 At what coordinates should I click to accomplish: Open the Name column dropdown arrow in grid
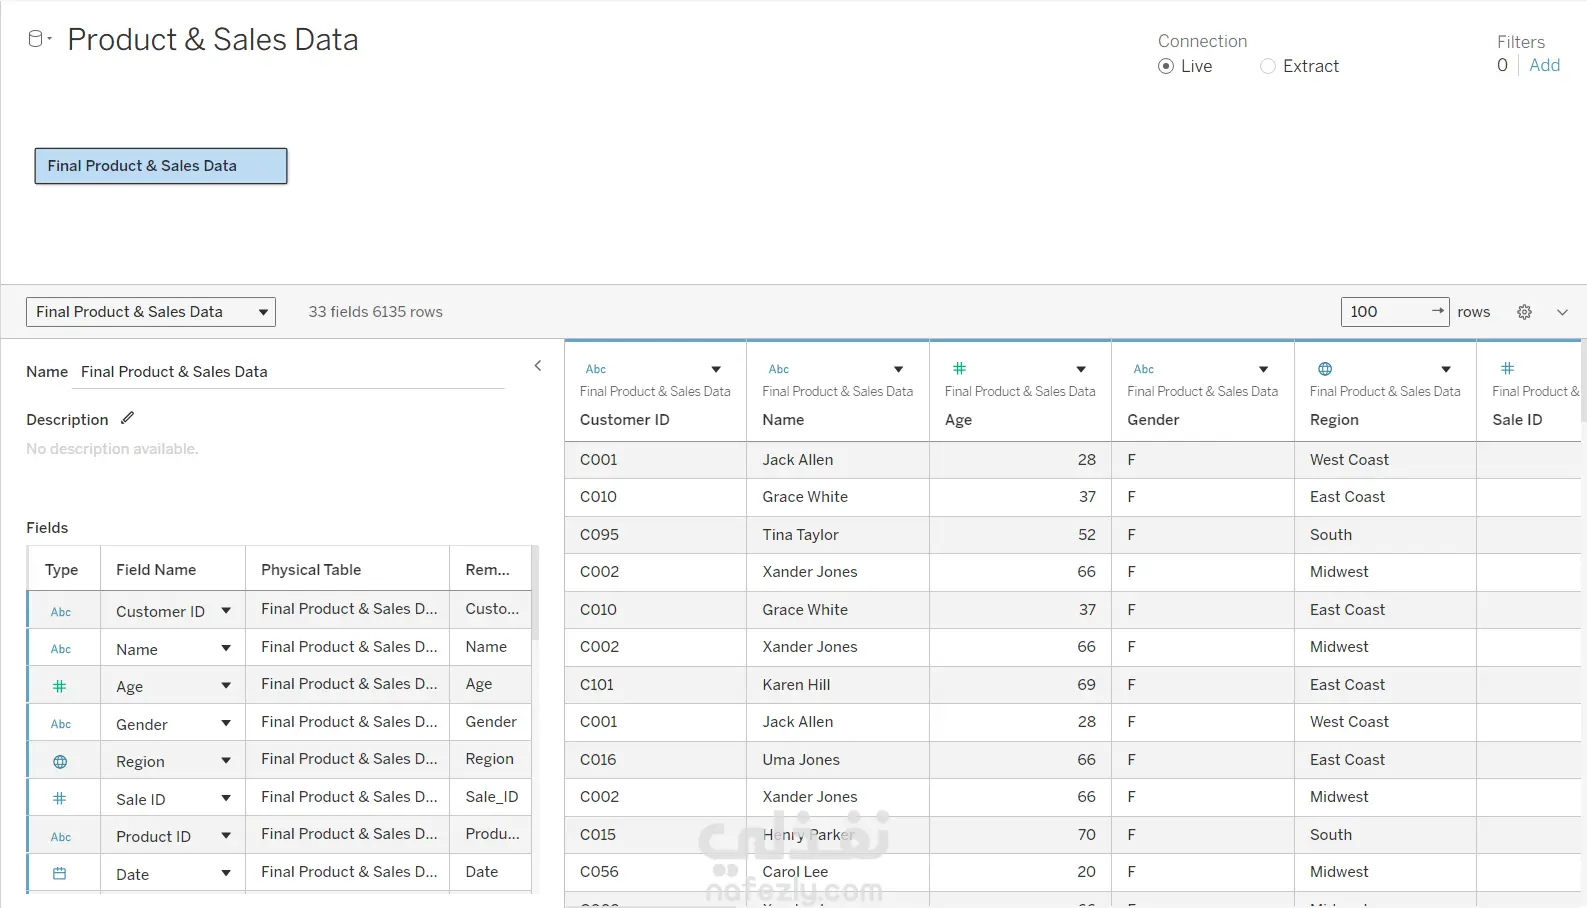coord(898,369)
